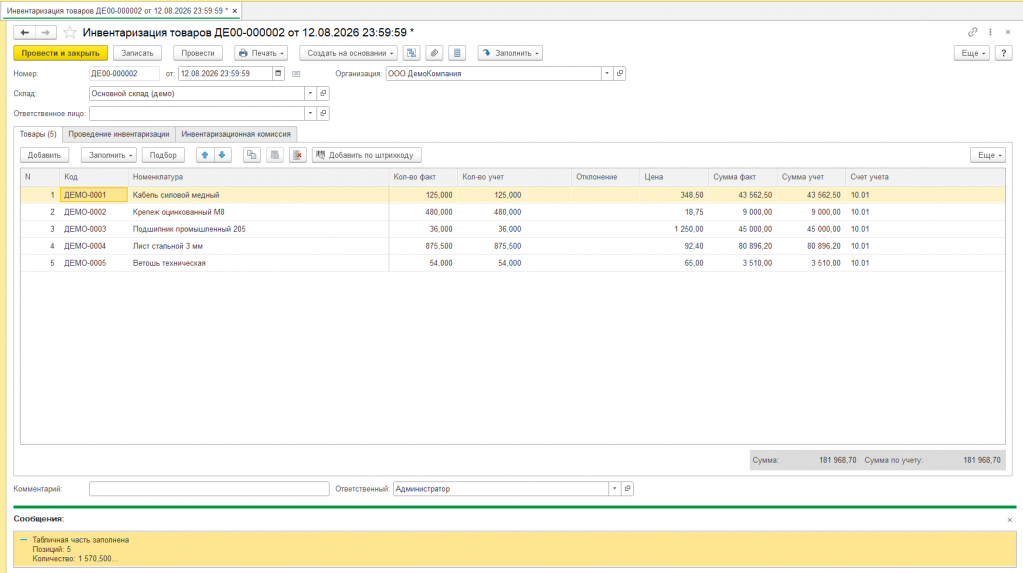The width and height of the screenshot is (1023, 573).
Task: Expand the Ответственный dropdown arrow
Action: pos(614,488)
